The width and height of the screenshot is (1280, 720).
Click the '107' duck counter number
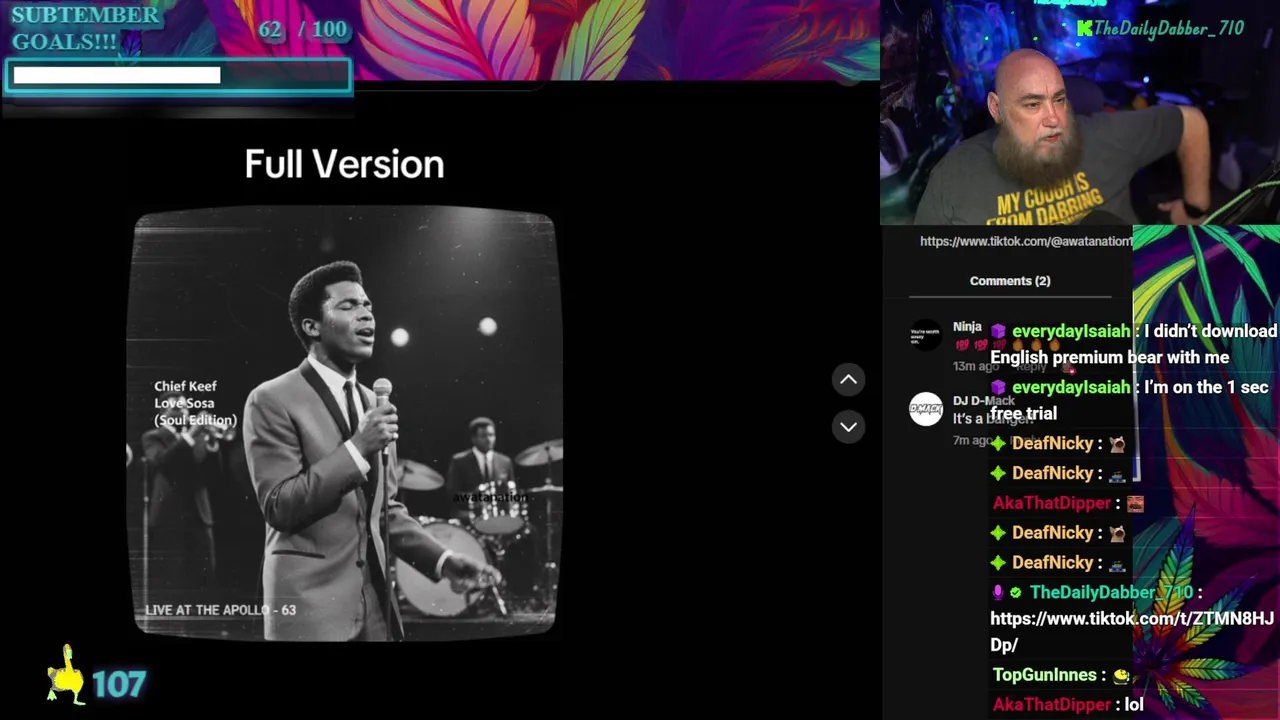click(119, 685)
